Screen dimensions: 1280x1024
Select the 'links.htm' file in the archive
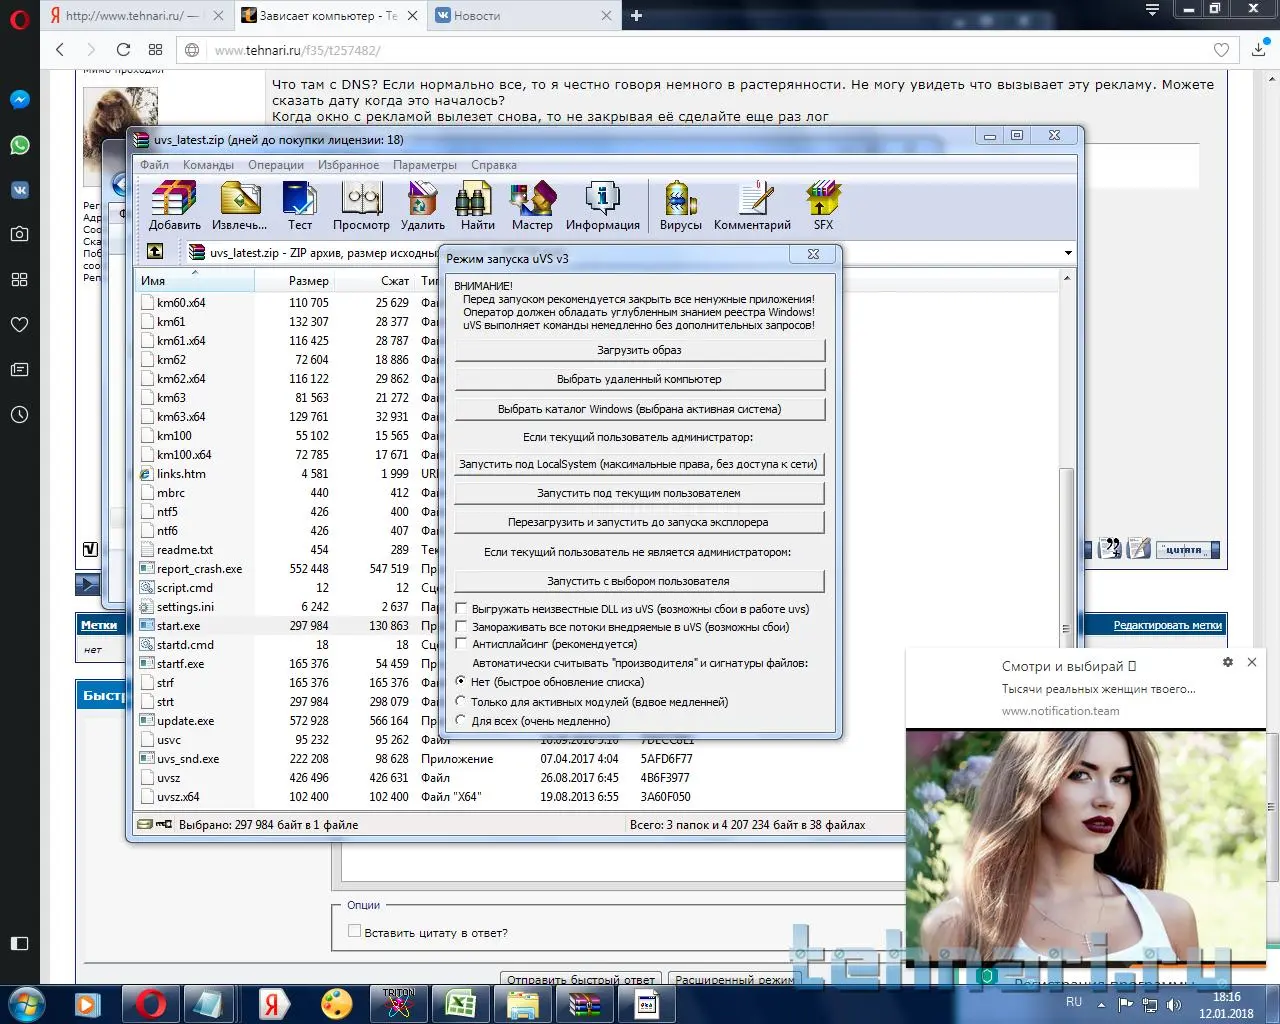(181, 474)
